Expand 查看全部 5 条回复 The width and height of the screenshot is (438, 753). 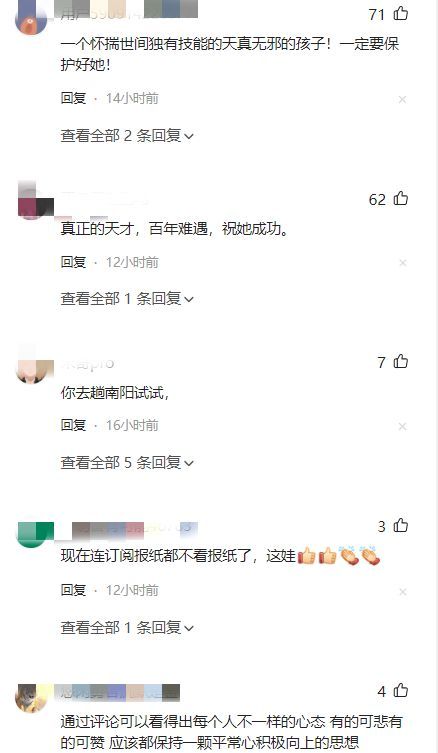(127, 462)
